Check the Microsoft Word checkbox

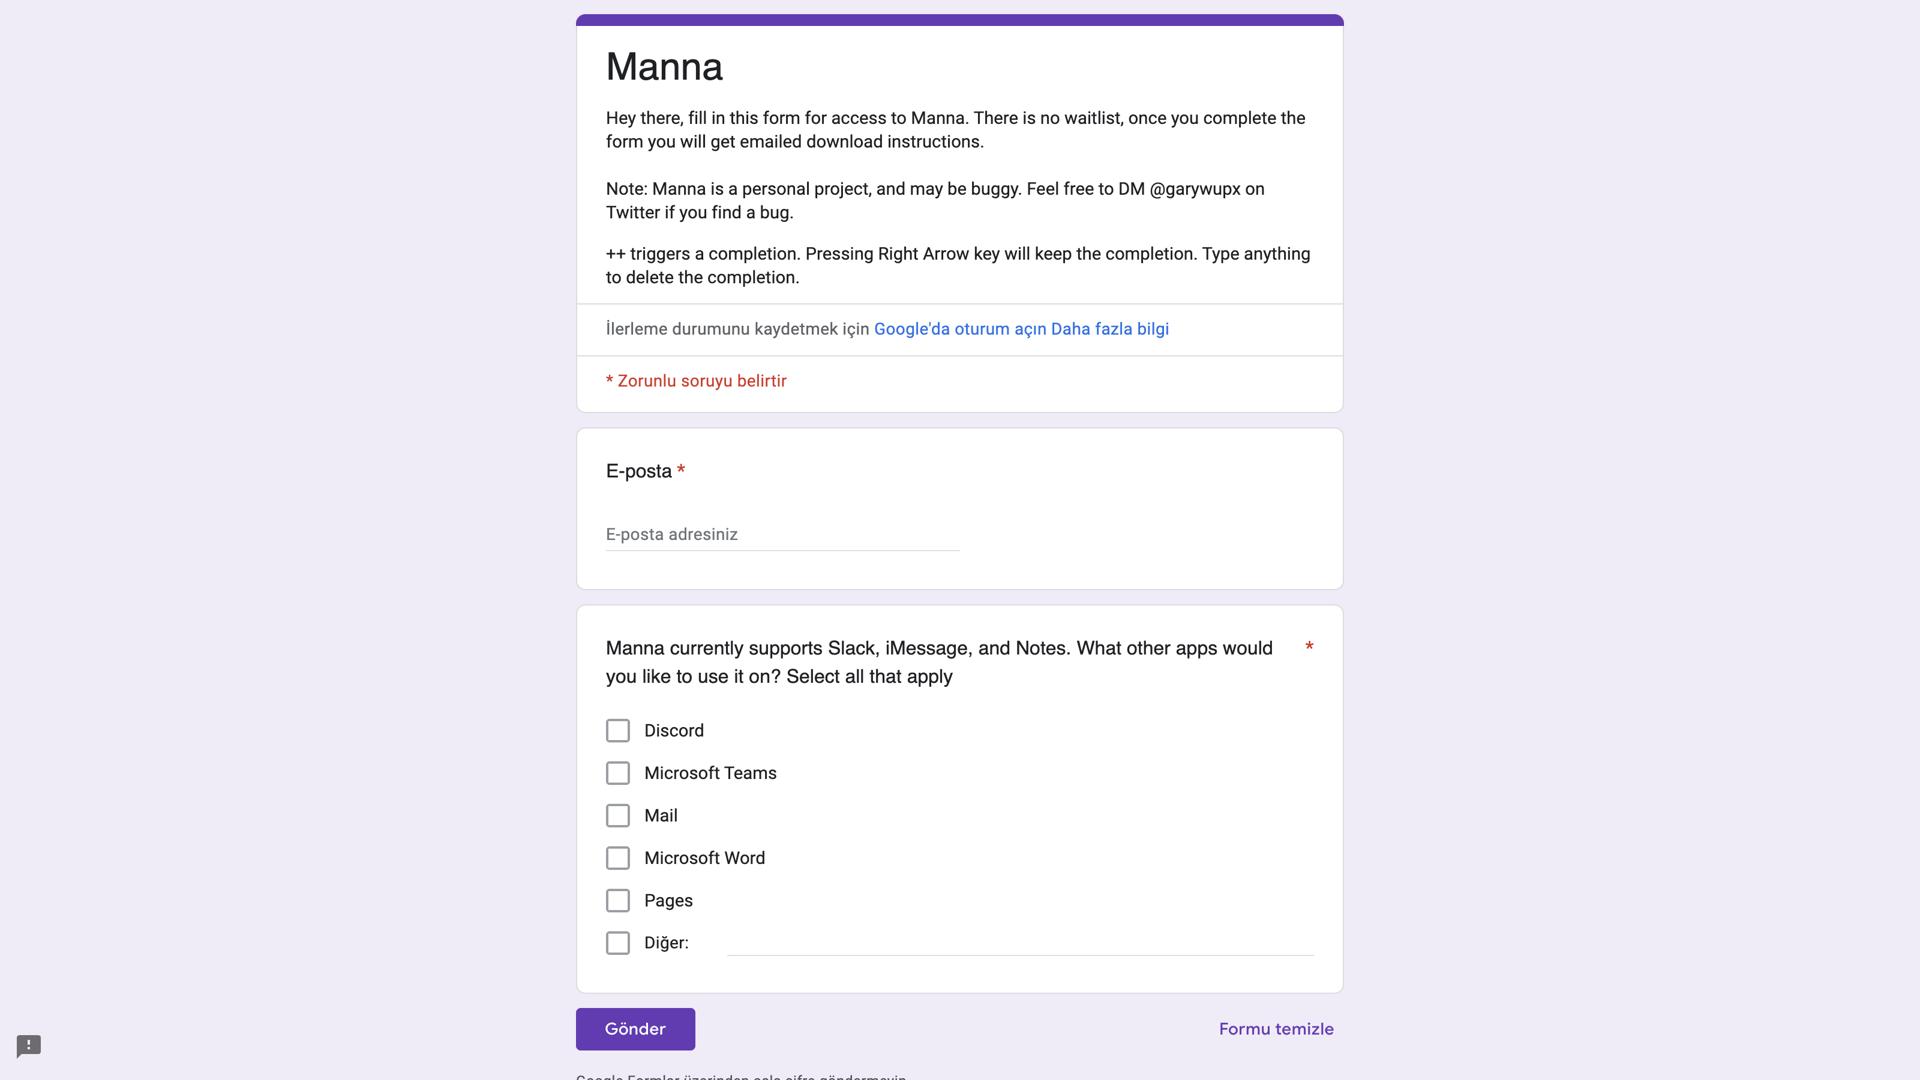tap(618, 858)
